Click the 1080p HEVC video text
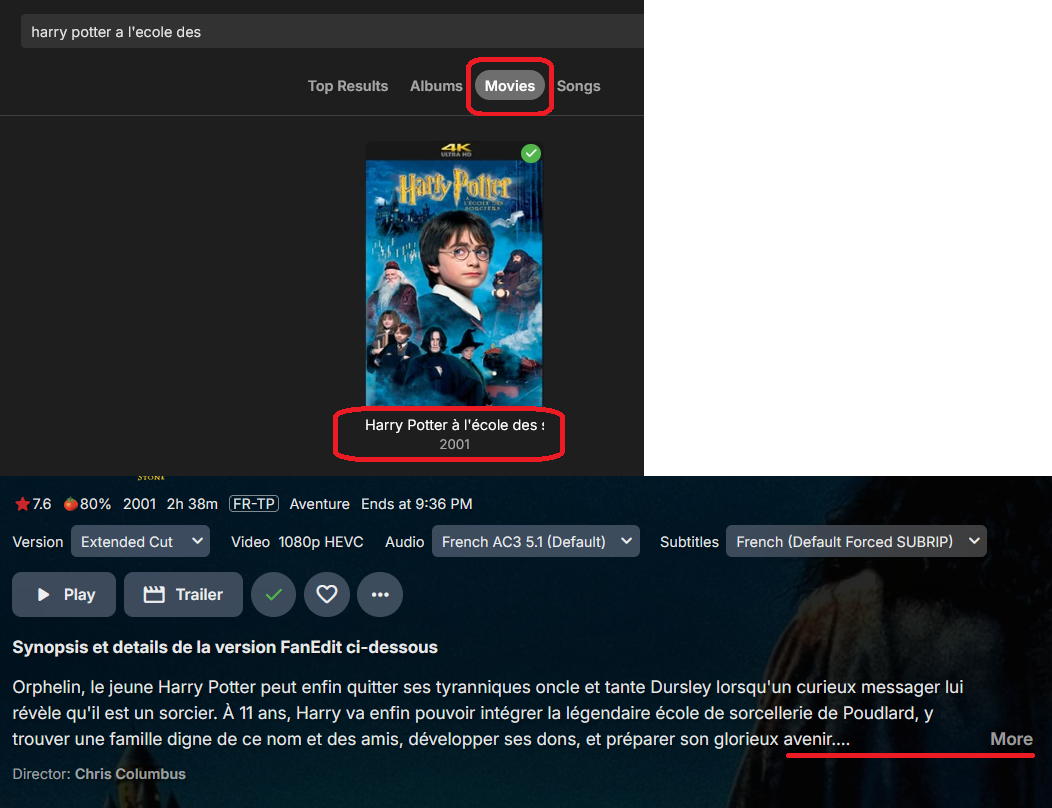1052x808 pixels. (x=321, y=542)
